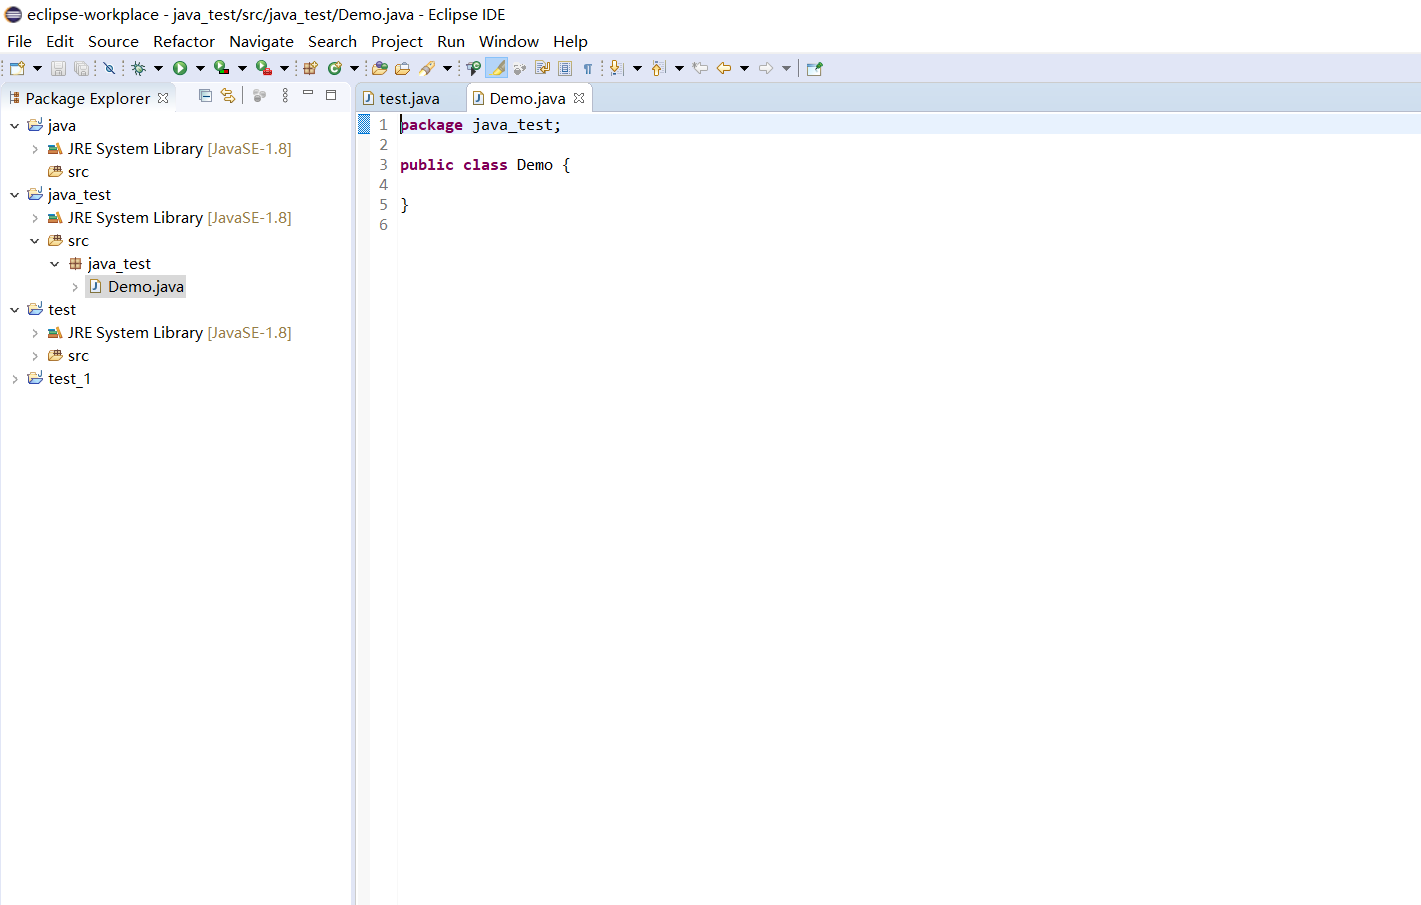
Task: Collapse the src folder under java_test
Action: click(35, 240)
